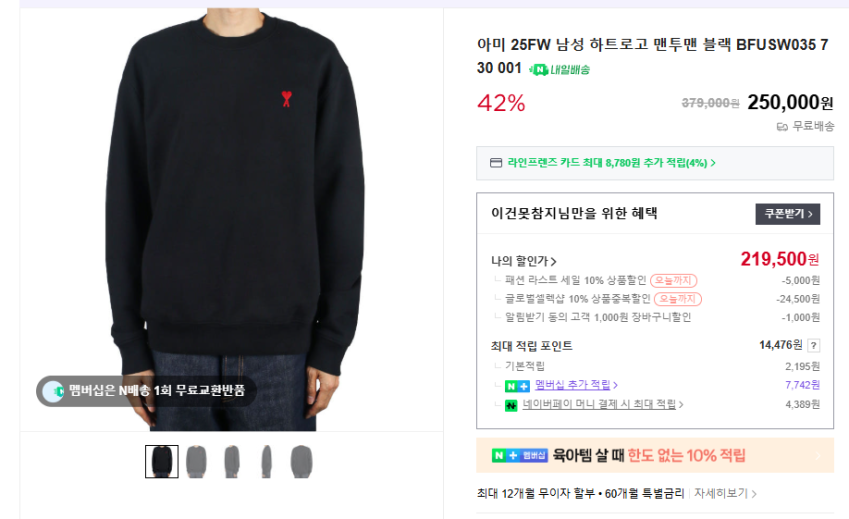Click the card icon beside 라인프렌즈 카드

496,163
